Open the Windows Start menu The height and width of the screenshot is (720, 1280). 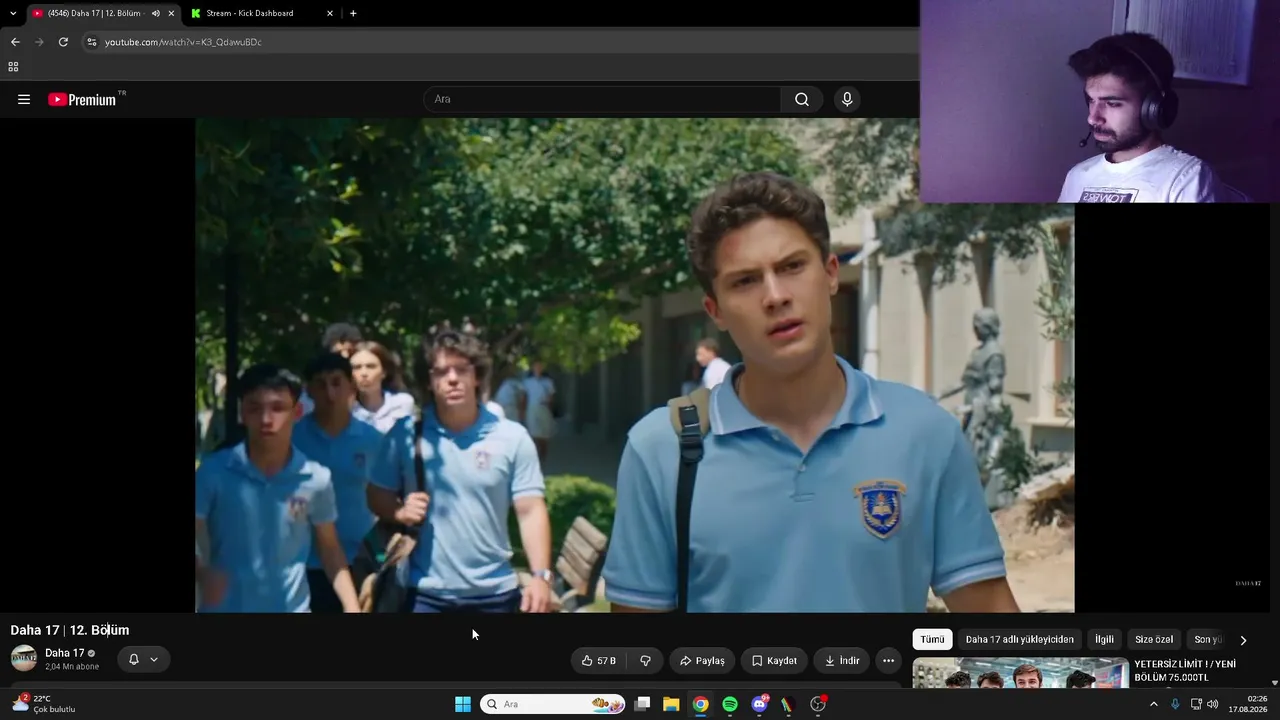(463, 704)
